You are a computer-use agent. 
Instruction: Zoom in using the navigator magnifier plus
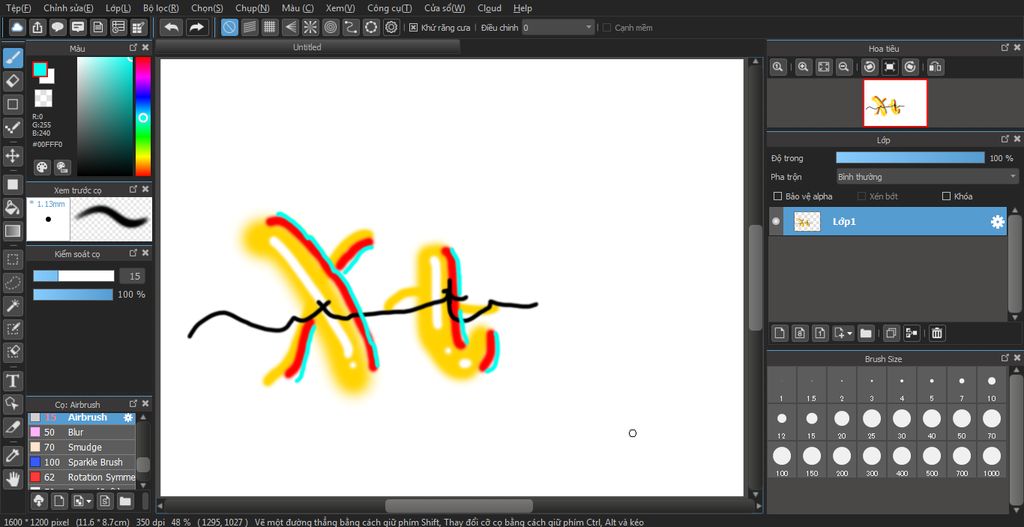pyautogui.click(x=803, y=67)
